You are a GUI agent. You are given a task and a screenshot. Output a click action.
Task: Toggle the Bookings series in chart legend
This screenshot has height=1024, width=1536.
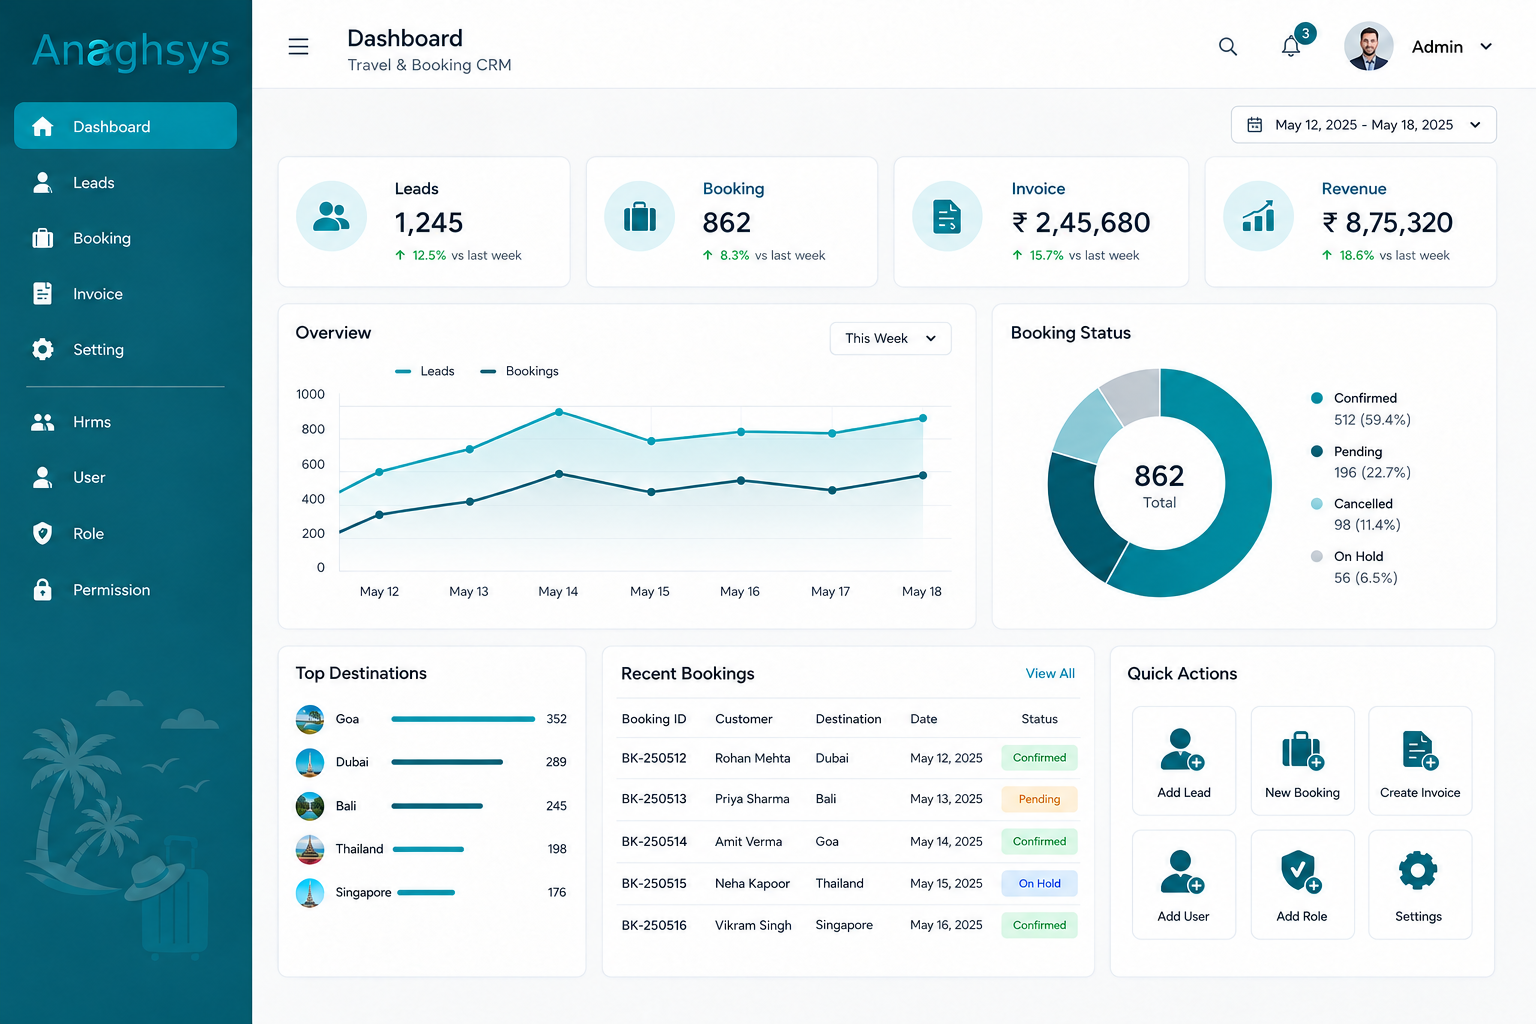click(519, 371)
